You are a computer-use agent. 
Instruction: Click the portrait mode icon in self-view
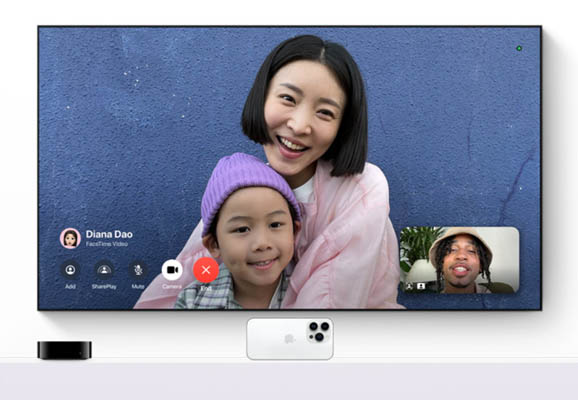[421, 286]
